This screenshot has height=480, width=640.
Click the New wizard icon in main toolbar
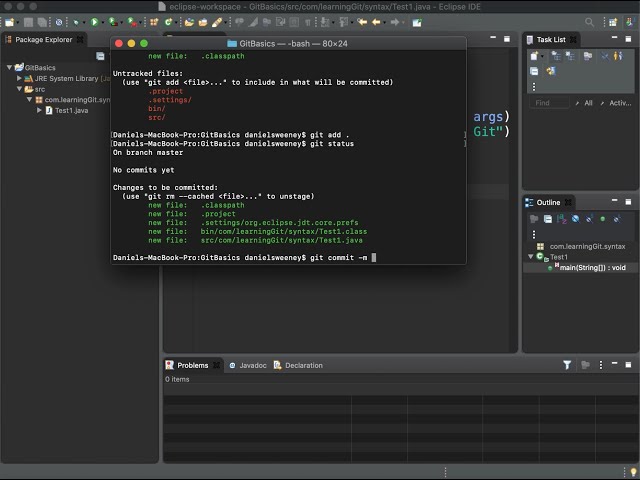[x=9, y=22]
